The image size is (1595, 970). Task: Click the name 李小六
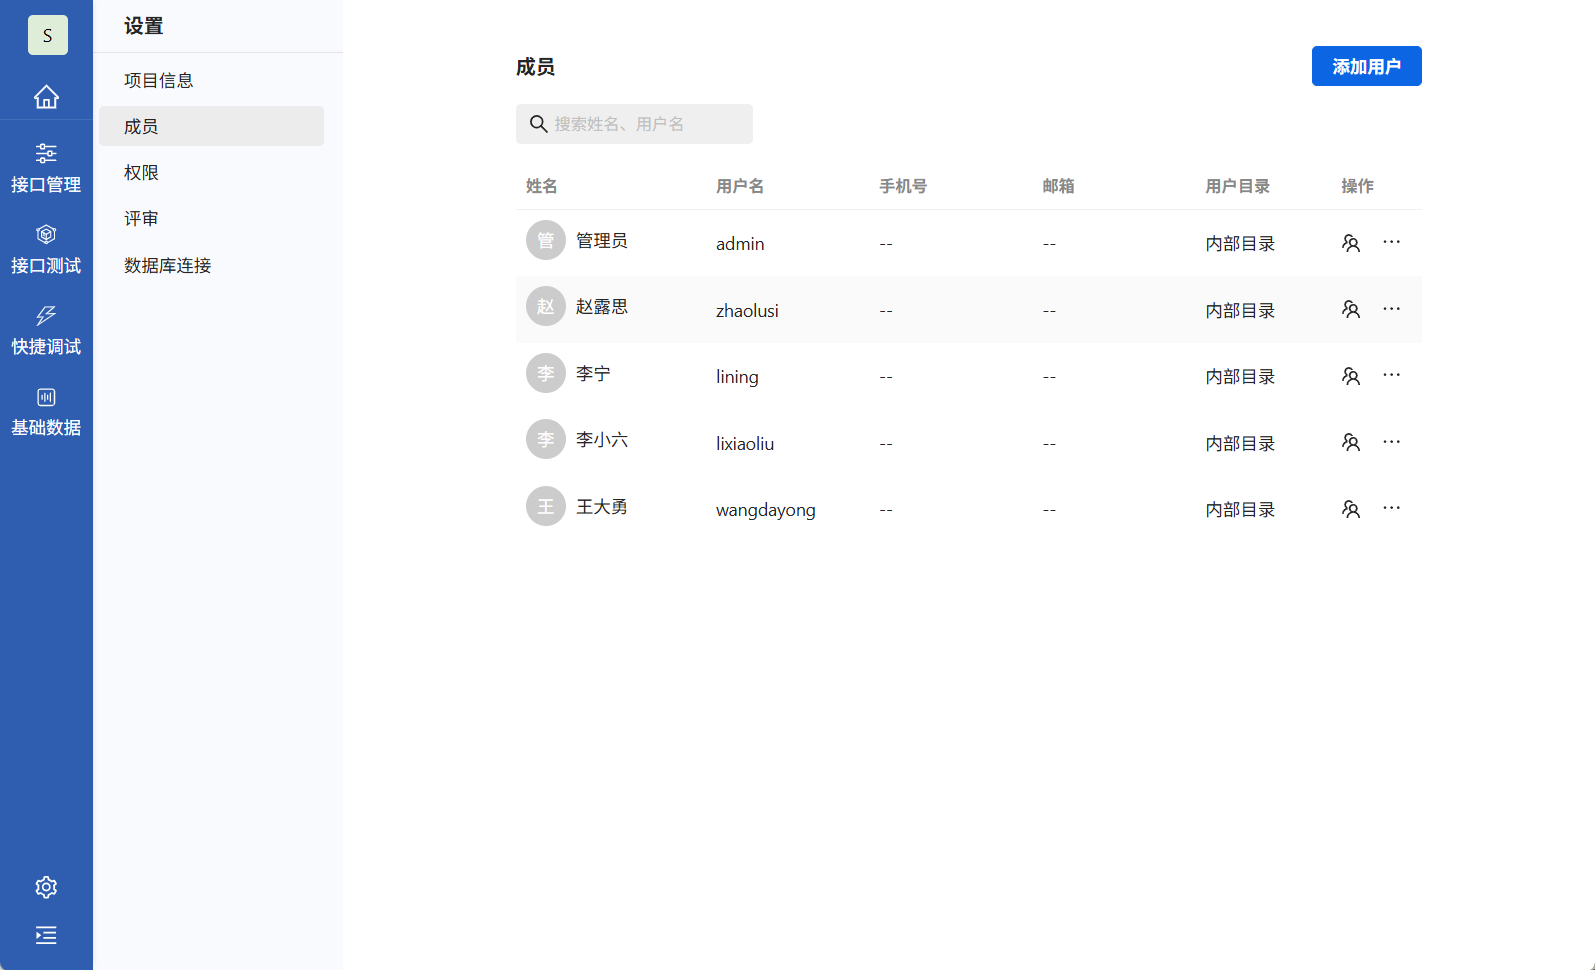(x=602, y=439)
